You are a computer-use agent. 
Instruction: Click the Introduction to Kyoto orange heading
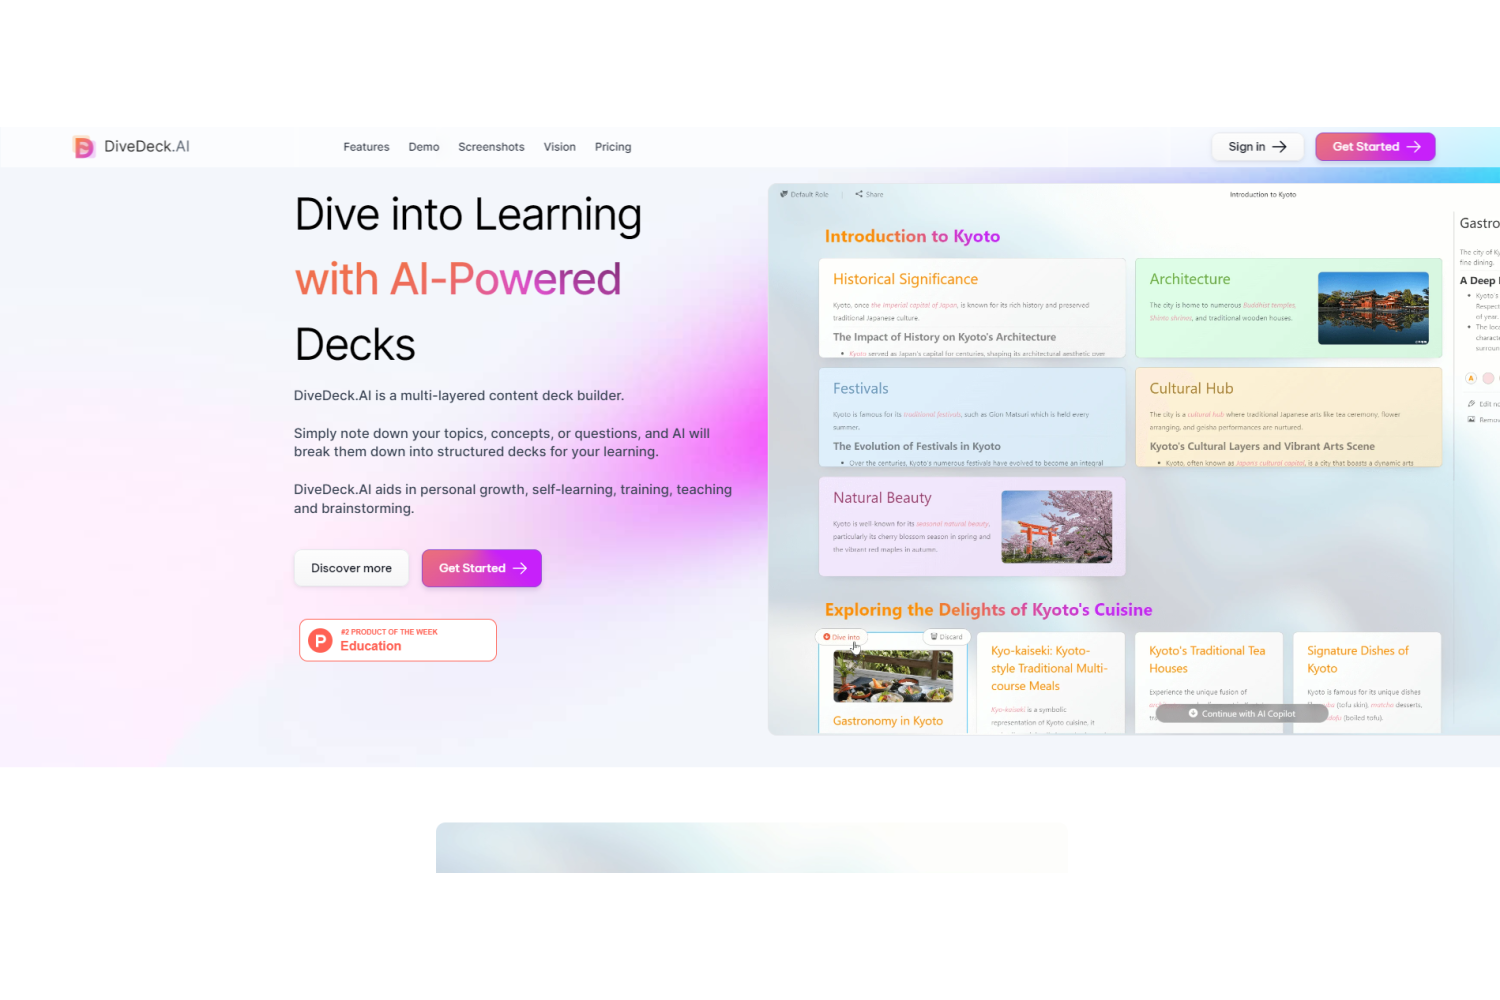pos(912,236)
